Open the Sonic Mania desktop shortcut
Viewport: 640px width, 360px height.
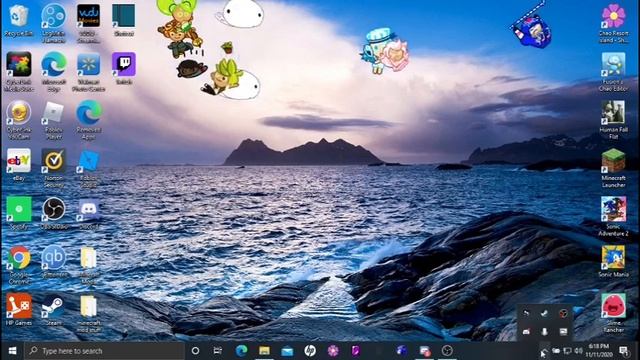pyautogui.click(x=613, y=261)
